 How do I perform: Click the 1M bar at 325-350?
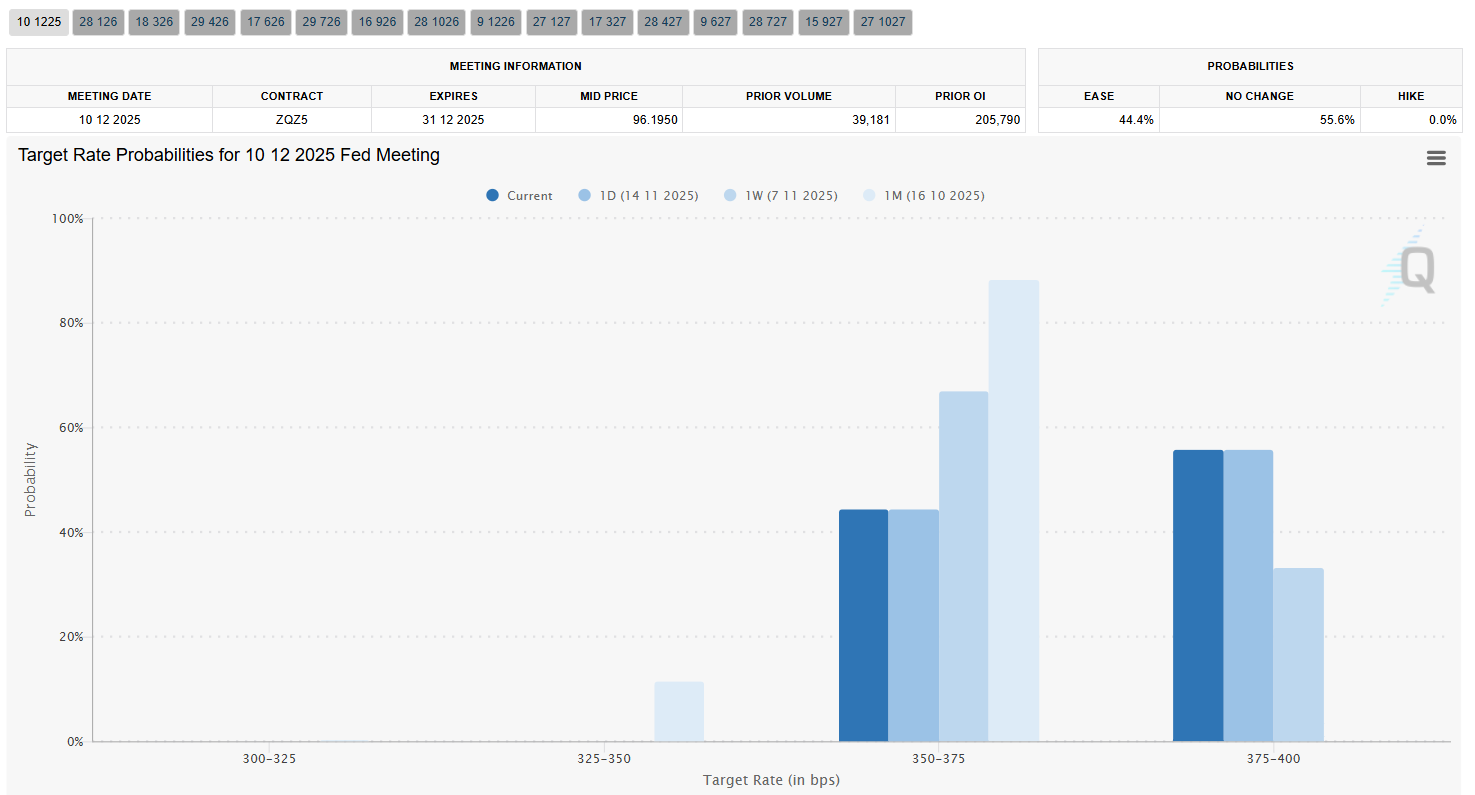pos(679,712)
